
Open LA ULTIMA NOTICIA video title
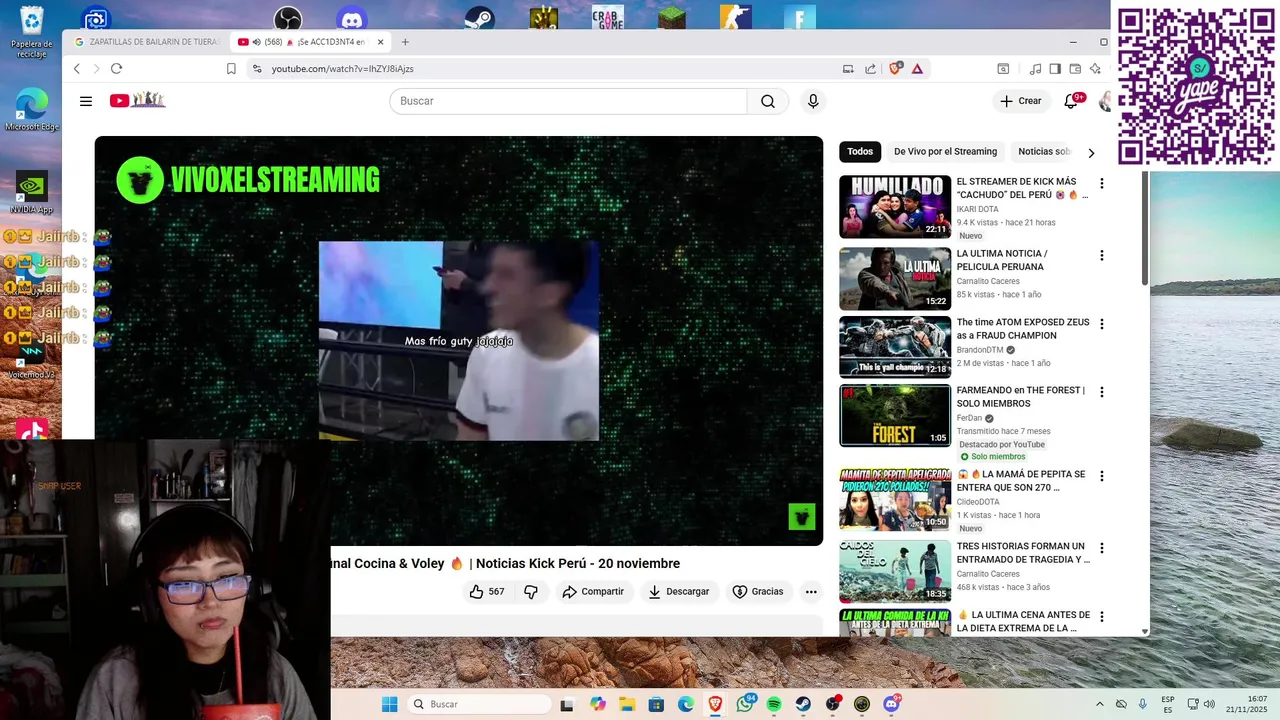[x=1002, y=260]
